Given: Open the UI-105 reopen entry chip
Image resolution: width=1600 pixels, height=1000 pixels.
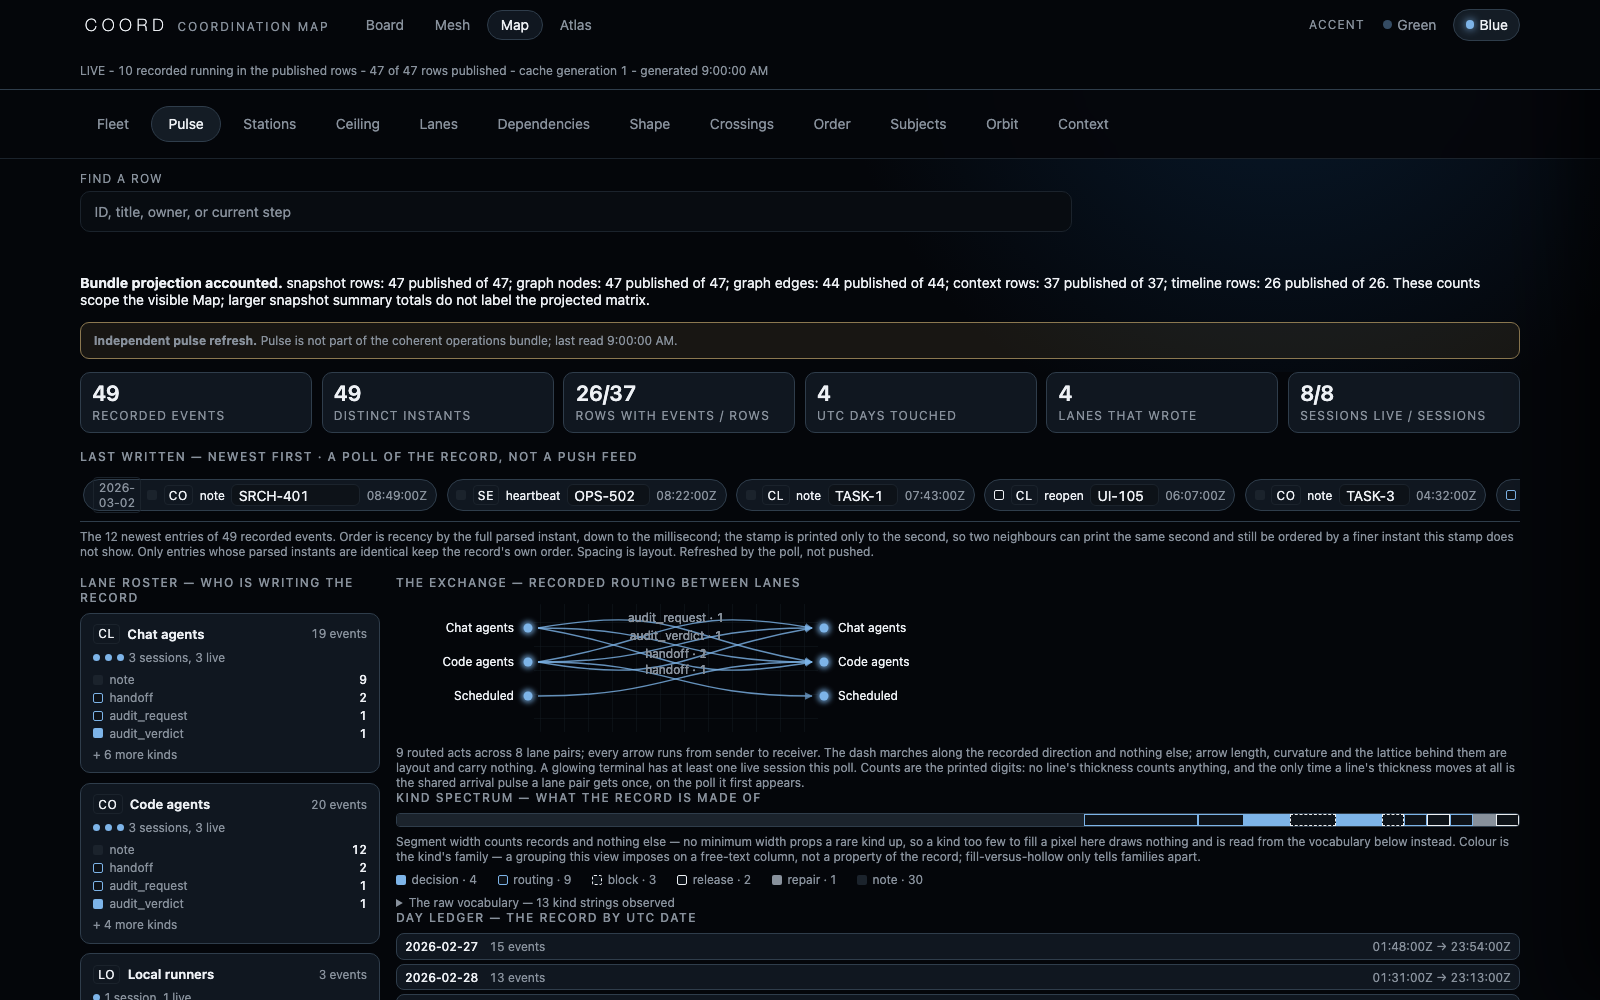Looking at the screenshot, I should click(x=1109, y=496).
